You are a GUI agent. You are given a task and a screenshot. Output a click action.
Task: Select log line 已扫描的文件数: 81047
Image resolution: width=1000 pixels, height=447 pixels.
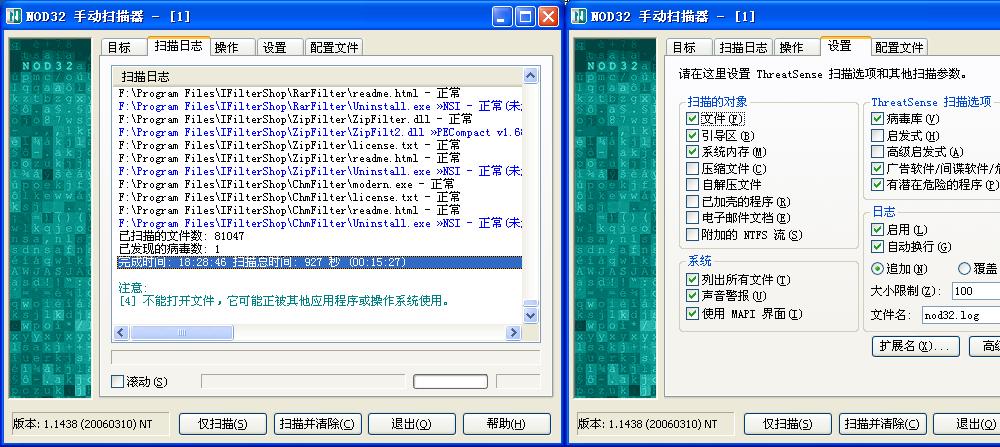[x=182, y=236]
